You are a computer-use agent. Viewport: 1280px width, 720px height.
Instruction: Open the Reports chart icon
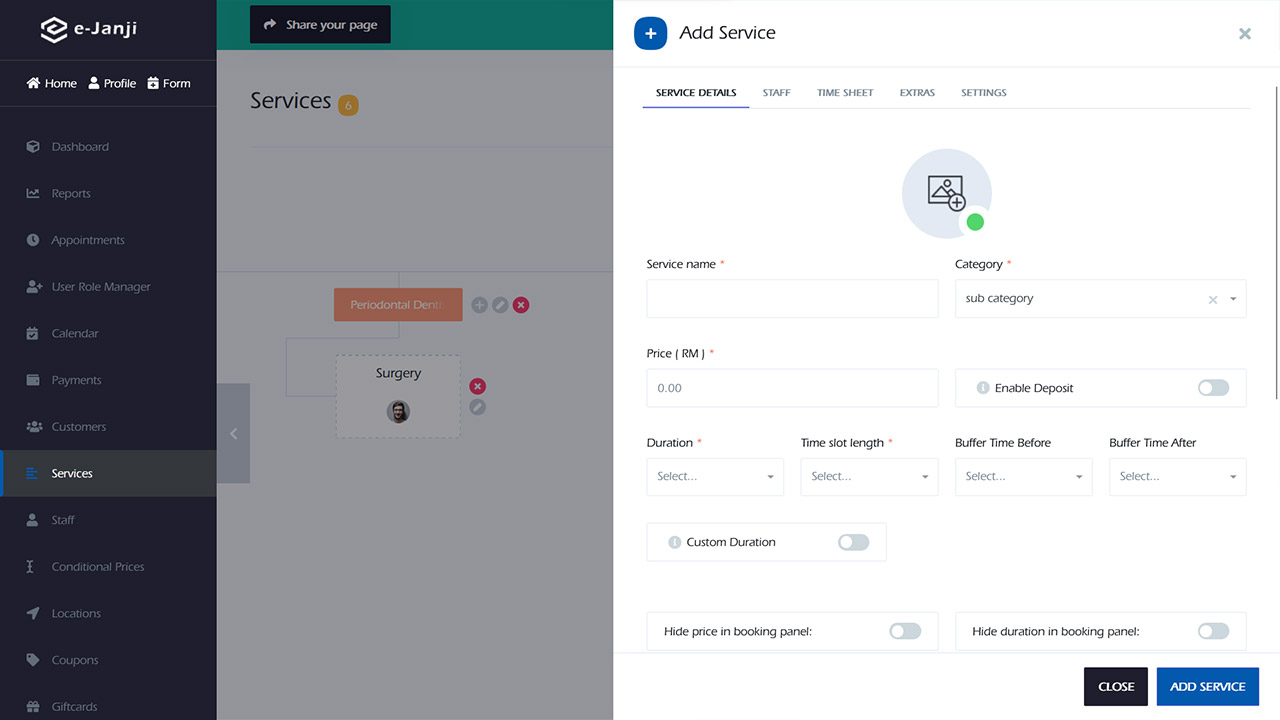coord(33,194)
